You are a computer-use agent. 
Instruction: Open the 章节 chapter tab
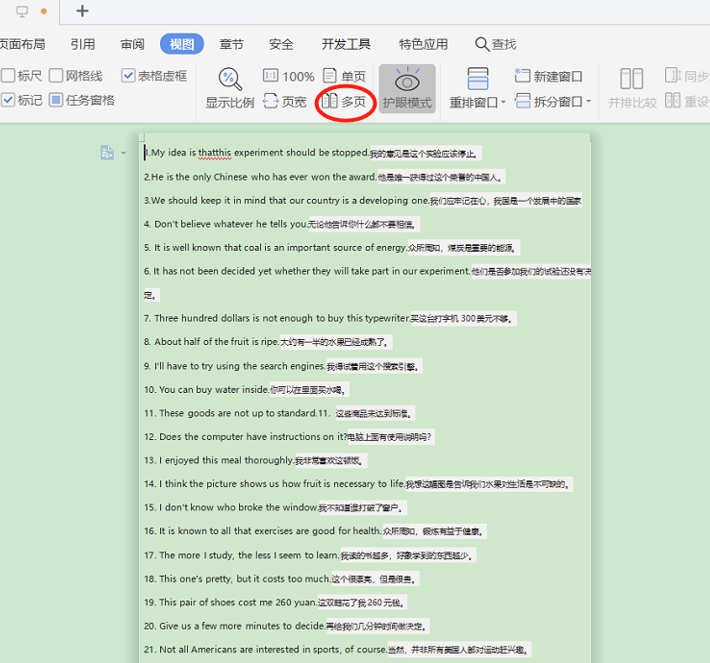(x=231, y=44)
